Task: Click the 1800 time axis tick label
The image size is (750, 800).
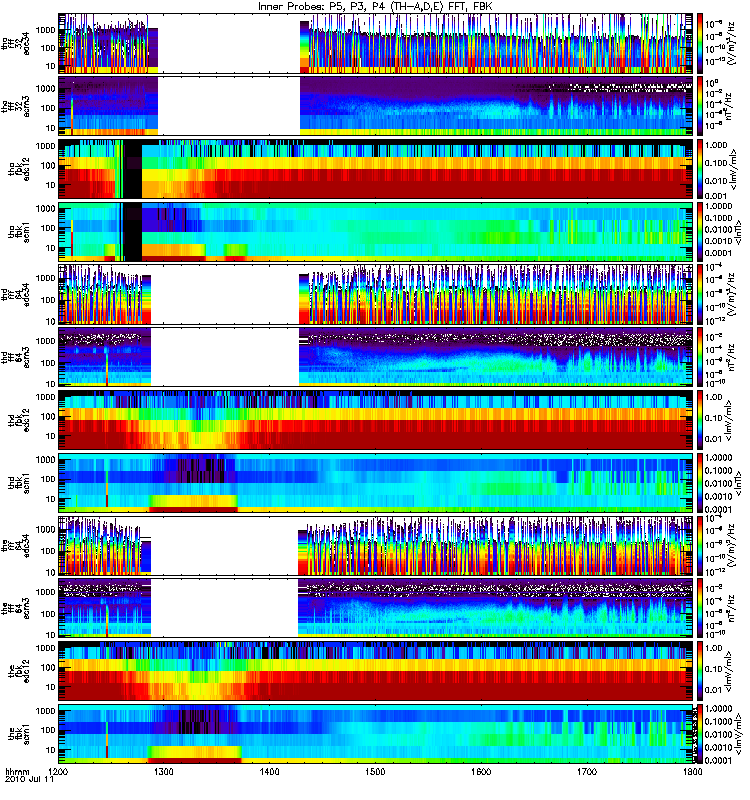Action: pos(692,771)
